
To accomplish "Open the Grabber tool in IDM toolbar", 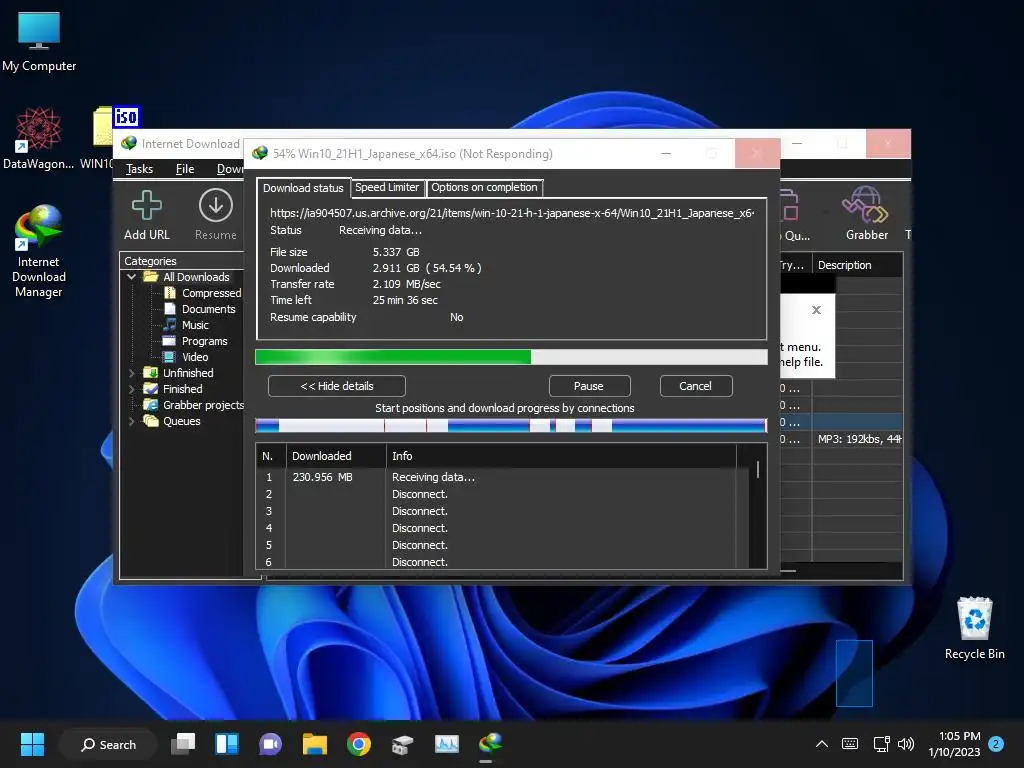I will [x=867, y=214].
